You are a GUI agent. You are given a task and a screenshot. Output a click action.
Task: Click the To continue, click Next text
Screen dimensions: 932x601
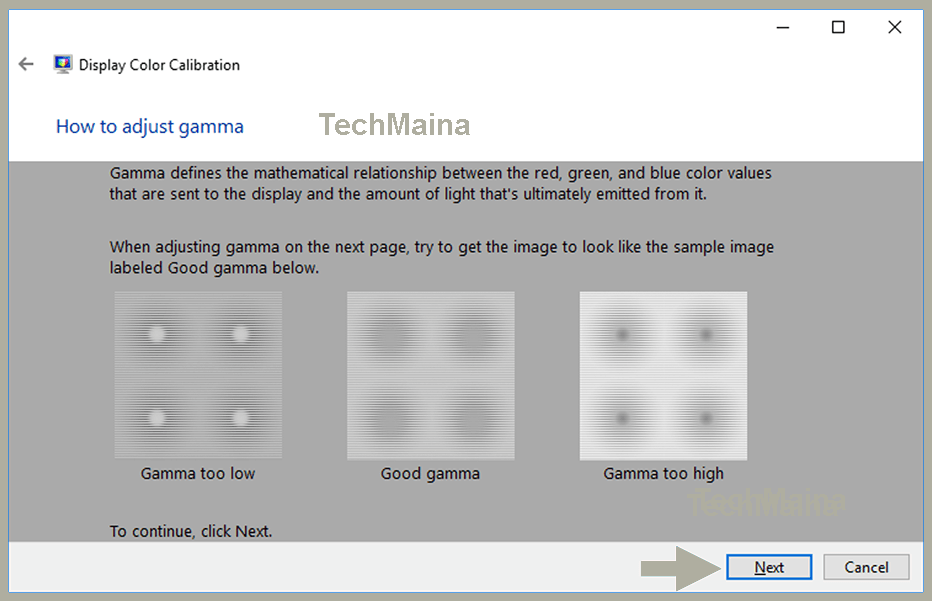[x=191, y=531]
